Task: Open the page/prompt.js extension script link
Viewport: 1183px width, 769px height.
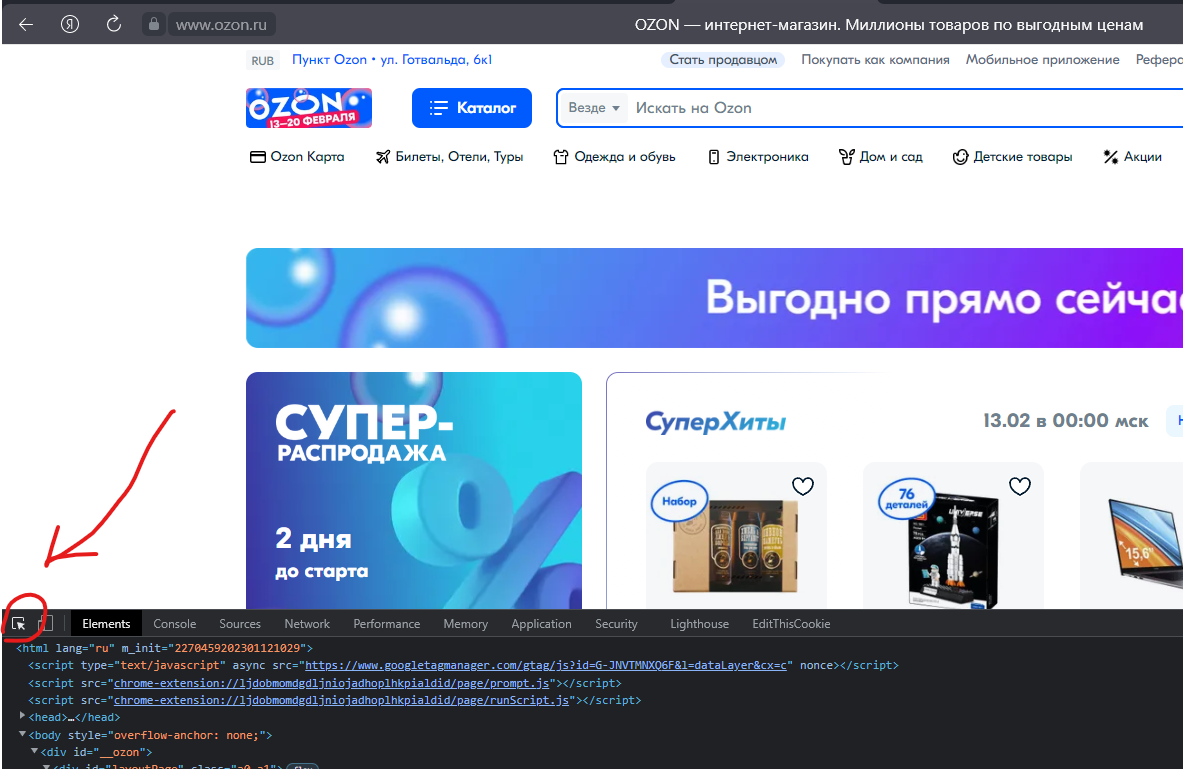Action: (331, 683)
